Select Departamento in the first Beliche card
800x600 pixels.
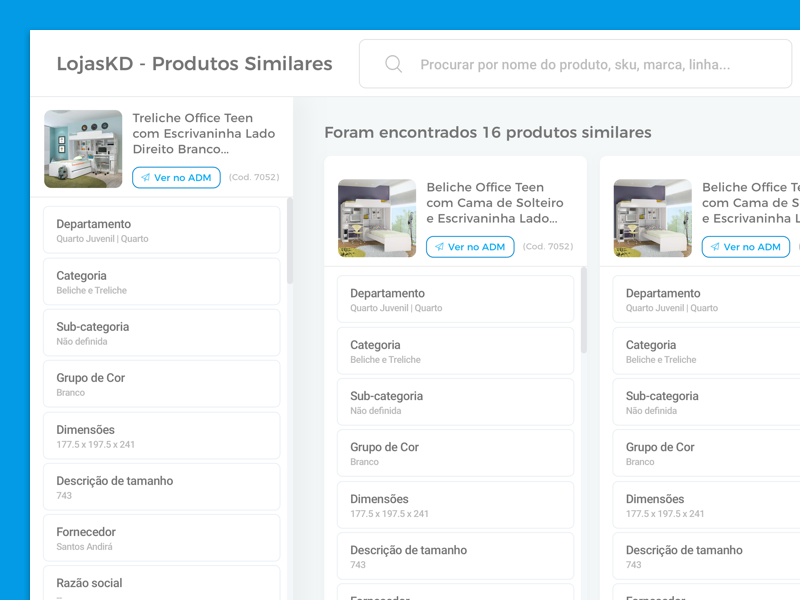point(456,299)
